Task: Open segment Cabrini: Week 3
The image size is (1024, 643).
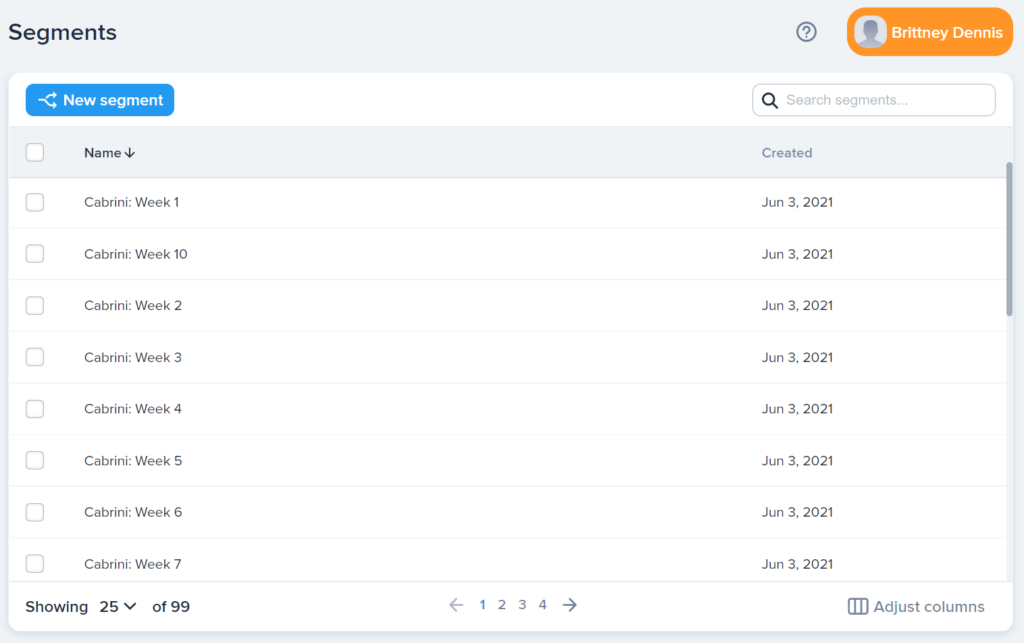Action: tap(133, 357)
